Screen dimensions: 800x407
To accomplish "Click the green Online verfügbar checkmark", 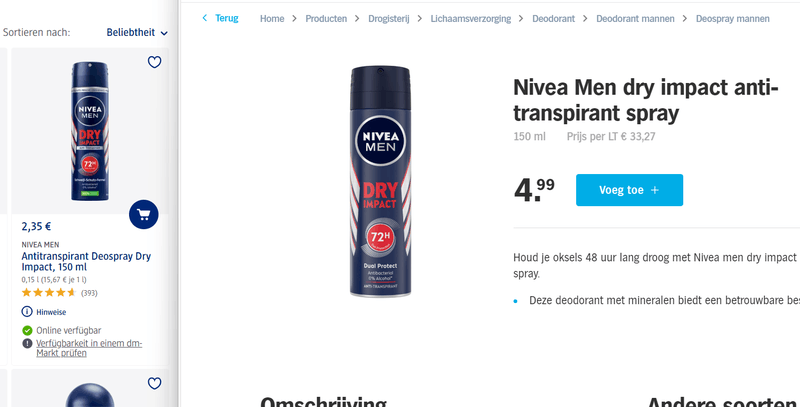I will tap(27, 330).
